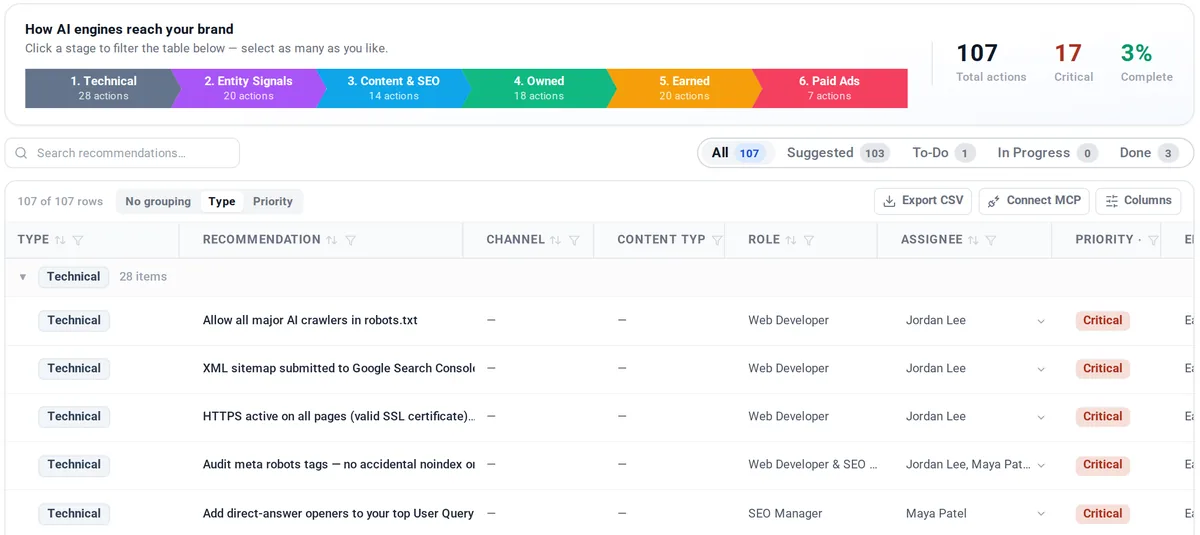
Task: Open the XML sitemap submitted recommendation
Action: tap(339, 369)
